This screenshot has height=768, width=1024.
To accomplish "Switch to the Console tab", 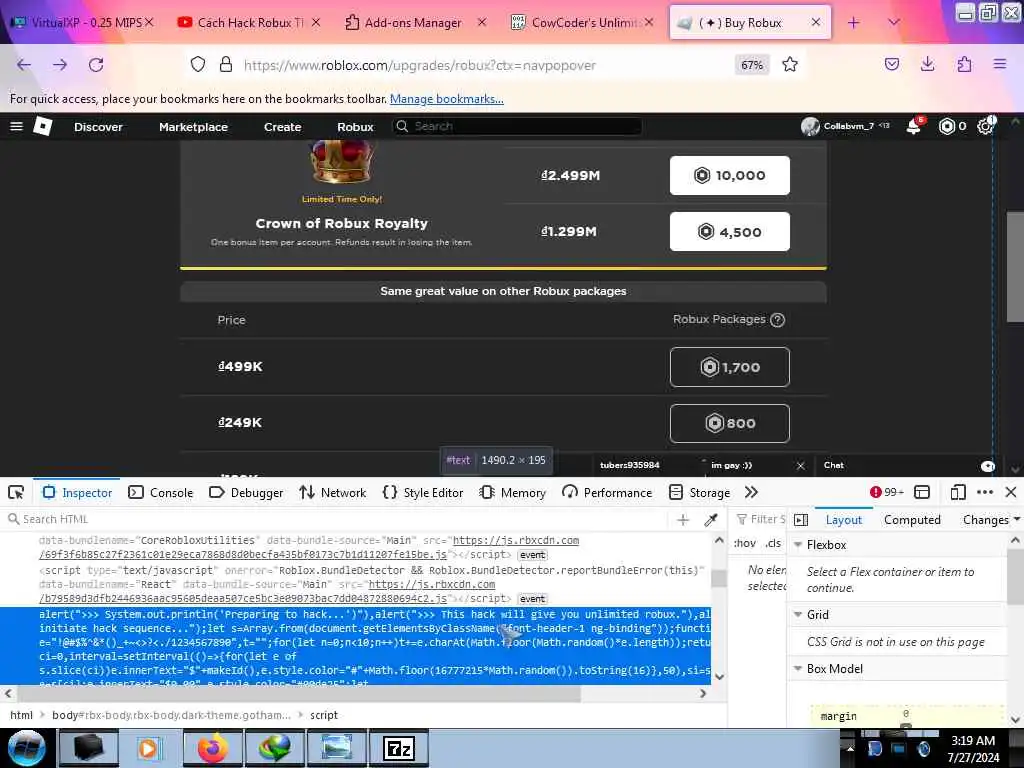I will (x=161, y=492).
